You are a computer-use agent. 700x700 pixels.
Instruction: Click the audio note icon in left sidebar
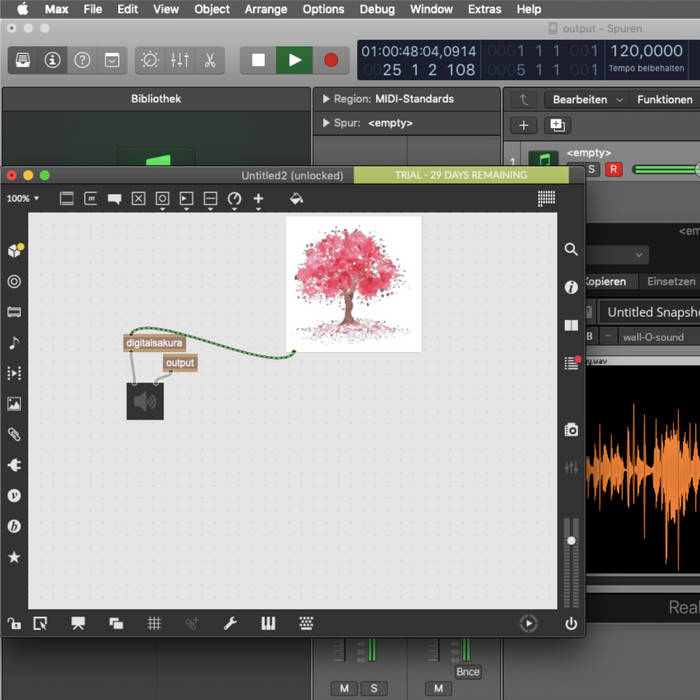point(14,343)
